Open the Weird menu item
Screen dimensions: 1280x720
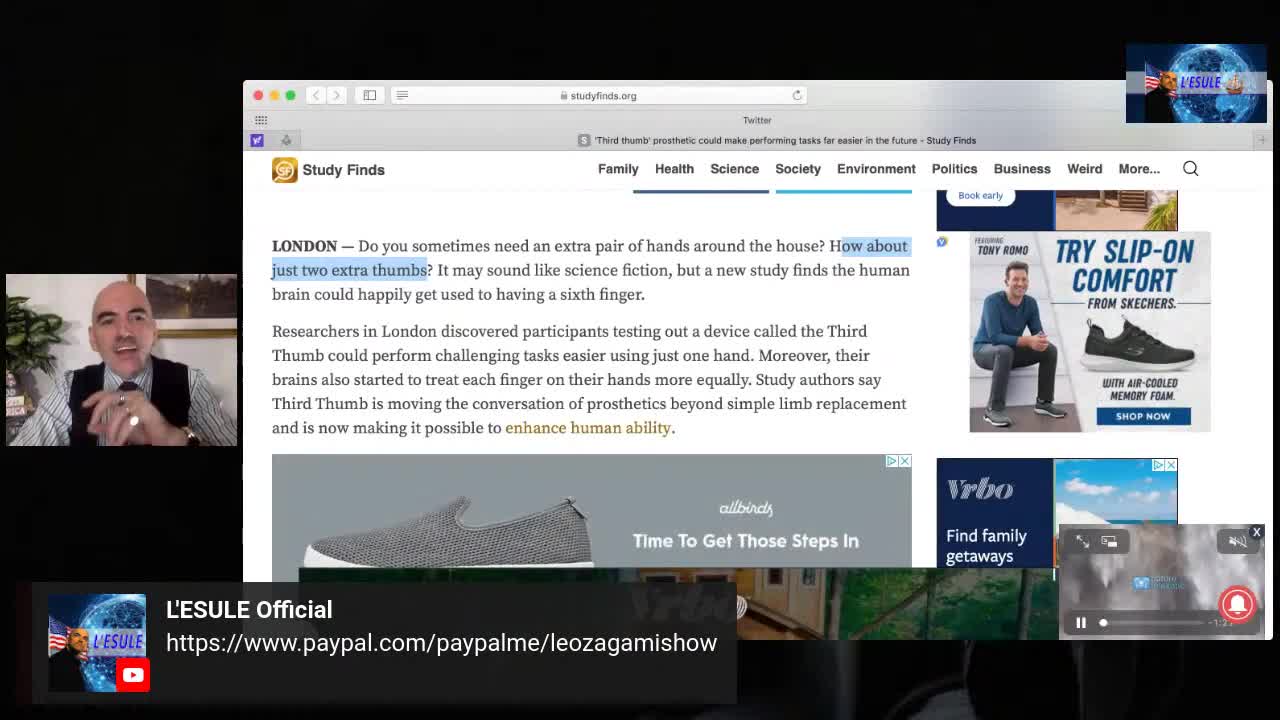[1084, 169]
